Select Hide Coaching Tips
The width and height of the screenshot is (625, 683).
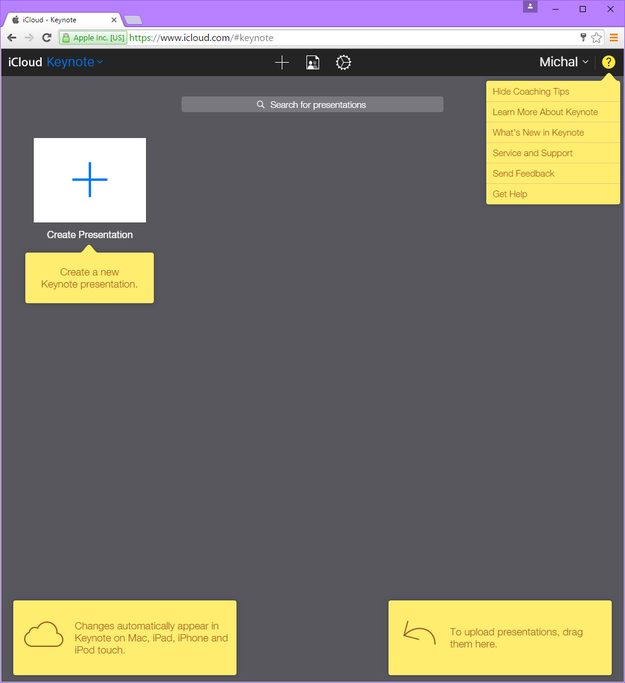click(553, 91)
